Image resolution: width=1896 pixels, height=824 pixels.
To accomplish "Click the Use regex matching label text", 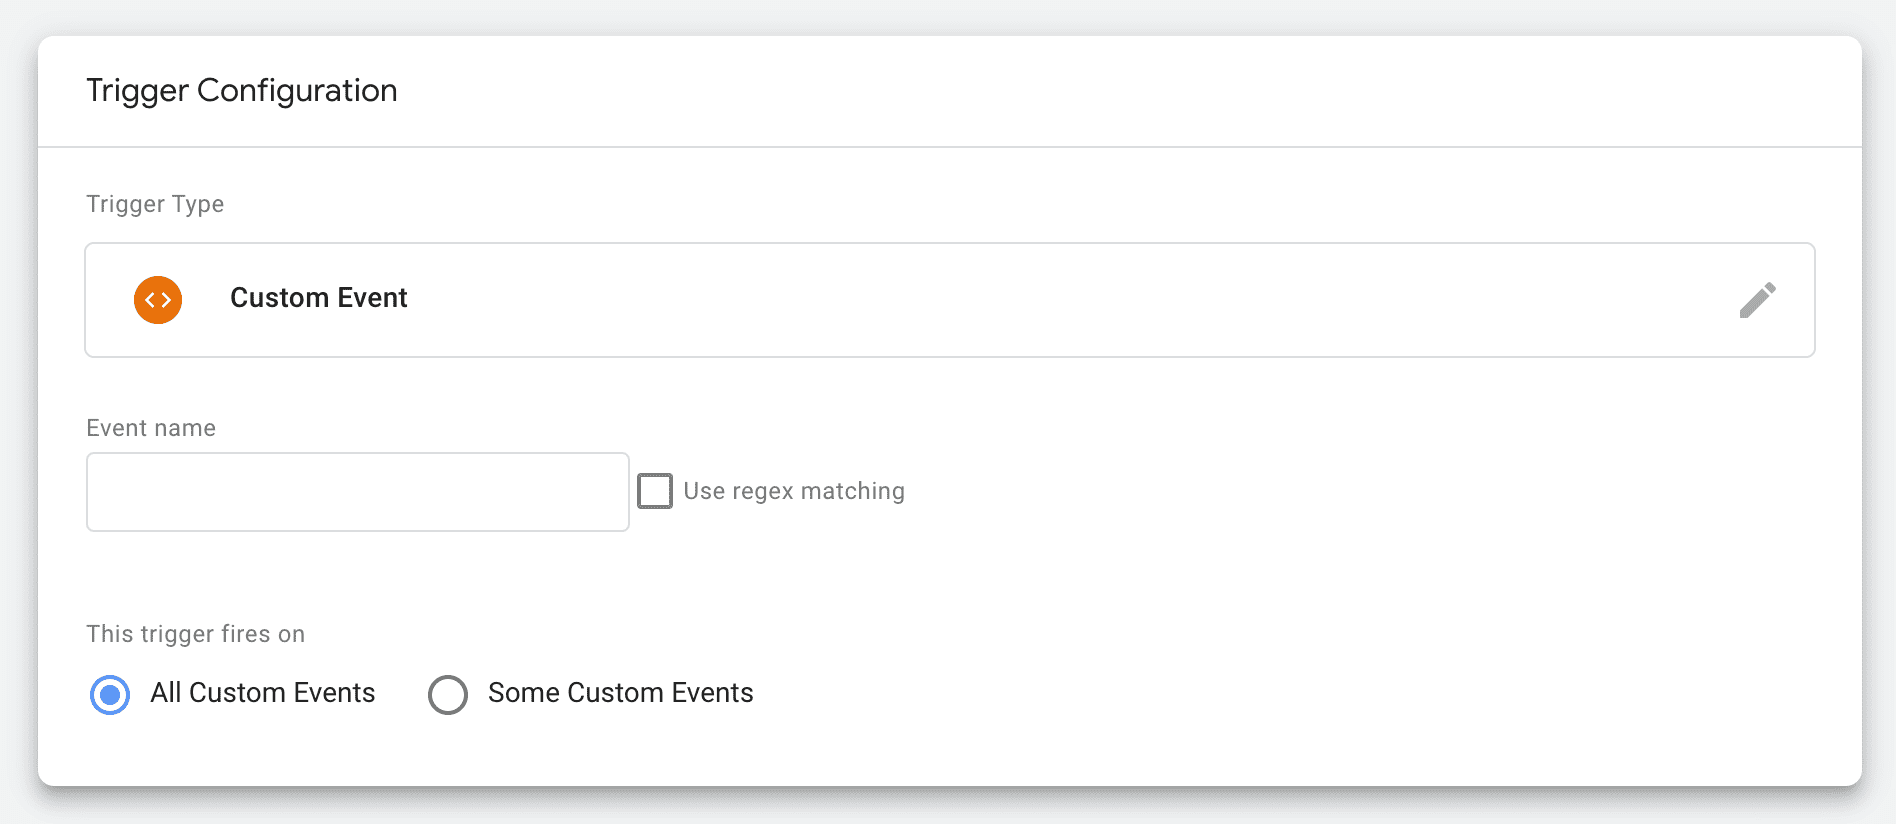I will (793, 491).
